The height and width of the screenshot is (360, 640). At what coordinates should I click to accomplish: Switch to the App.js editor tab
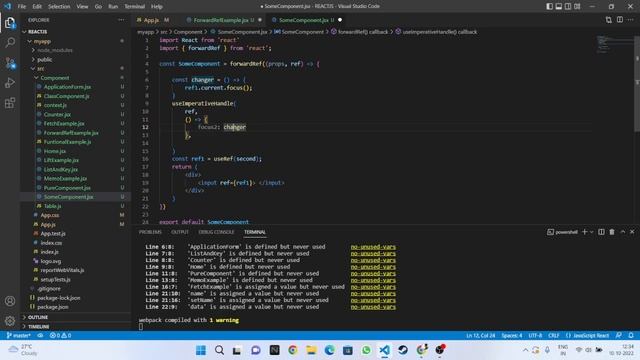coord(152,20)
